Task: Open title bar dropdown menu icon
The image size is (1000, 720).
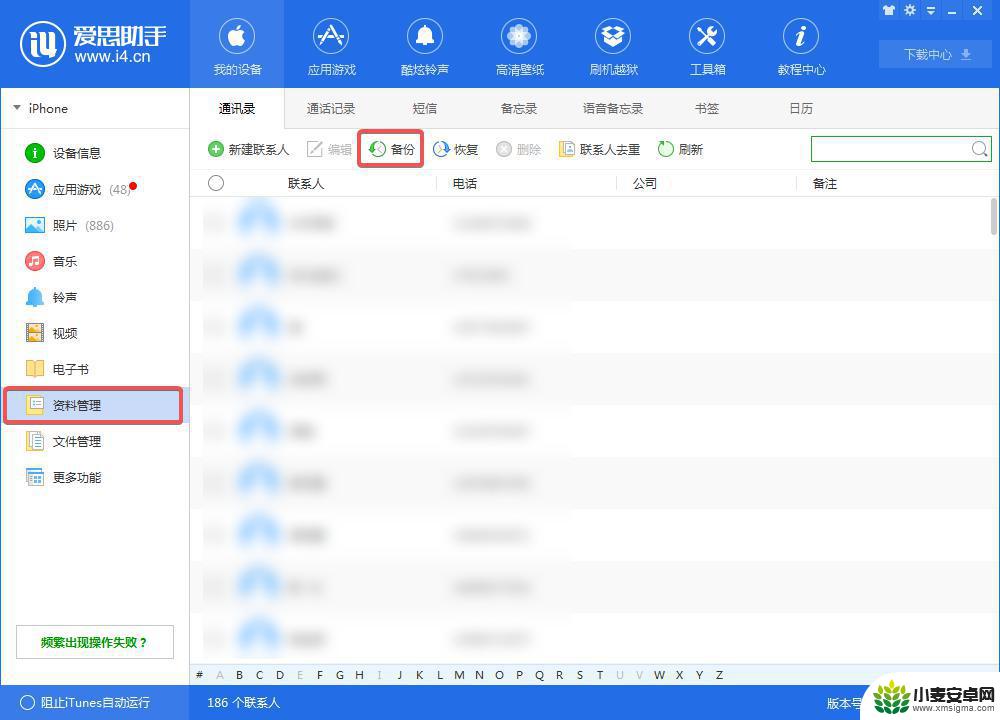Action: 931,11
